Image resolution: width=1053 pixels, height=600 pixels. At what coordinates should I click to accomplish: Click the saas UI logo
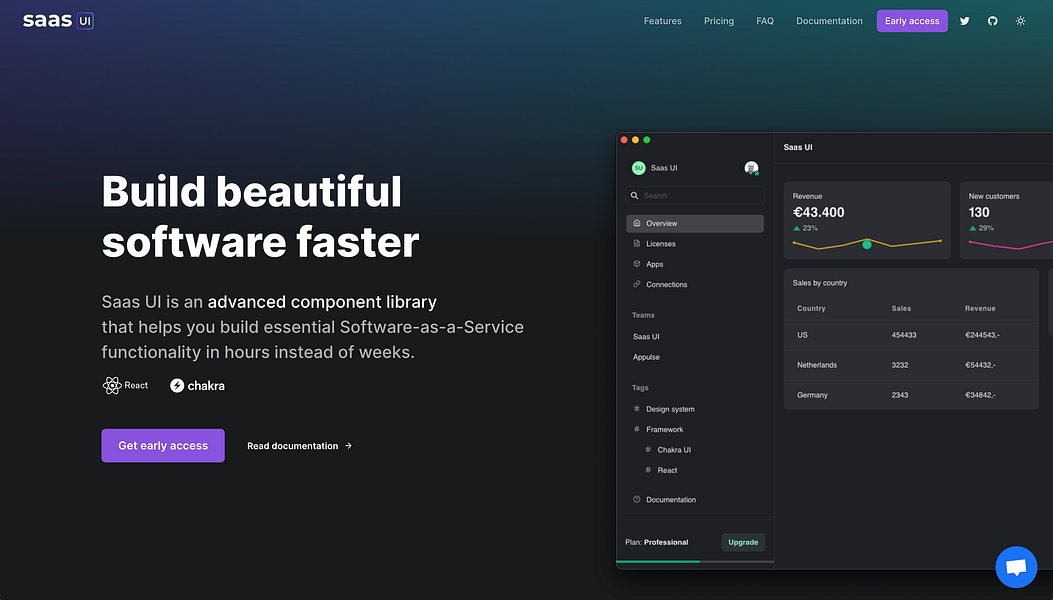coord(58,21)
